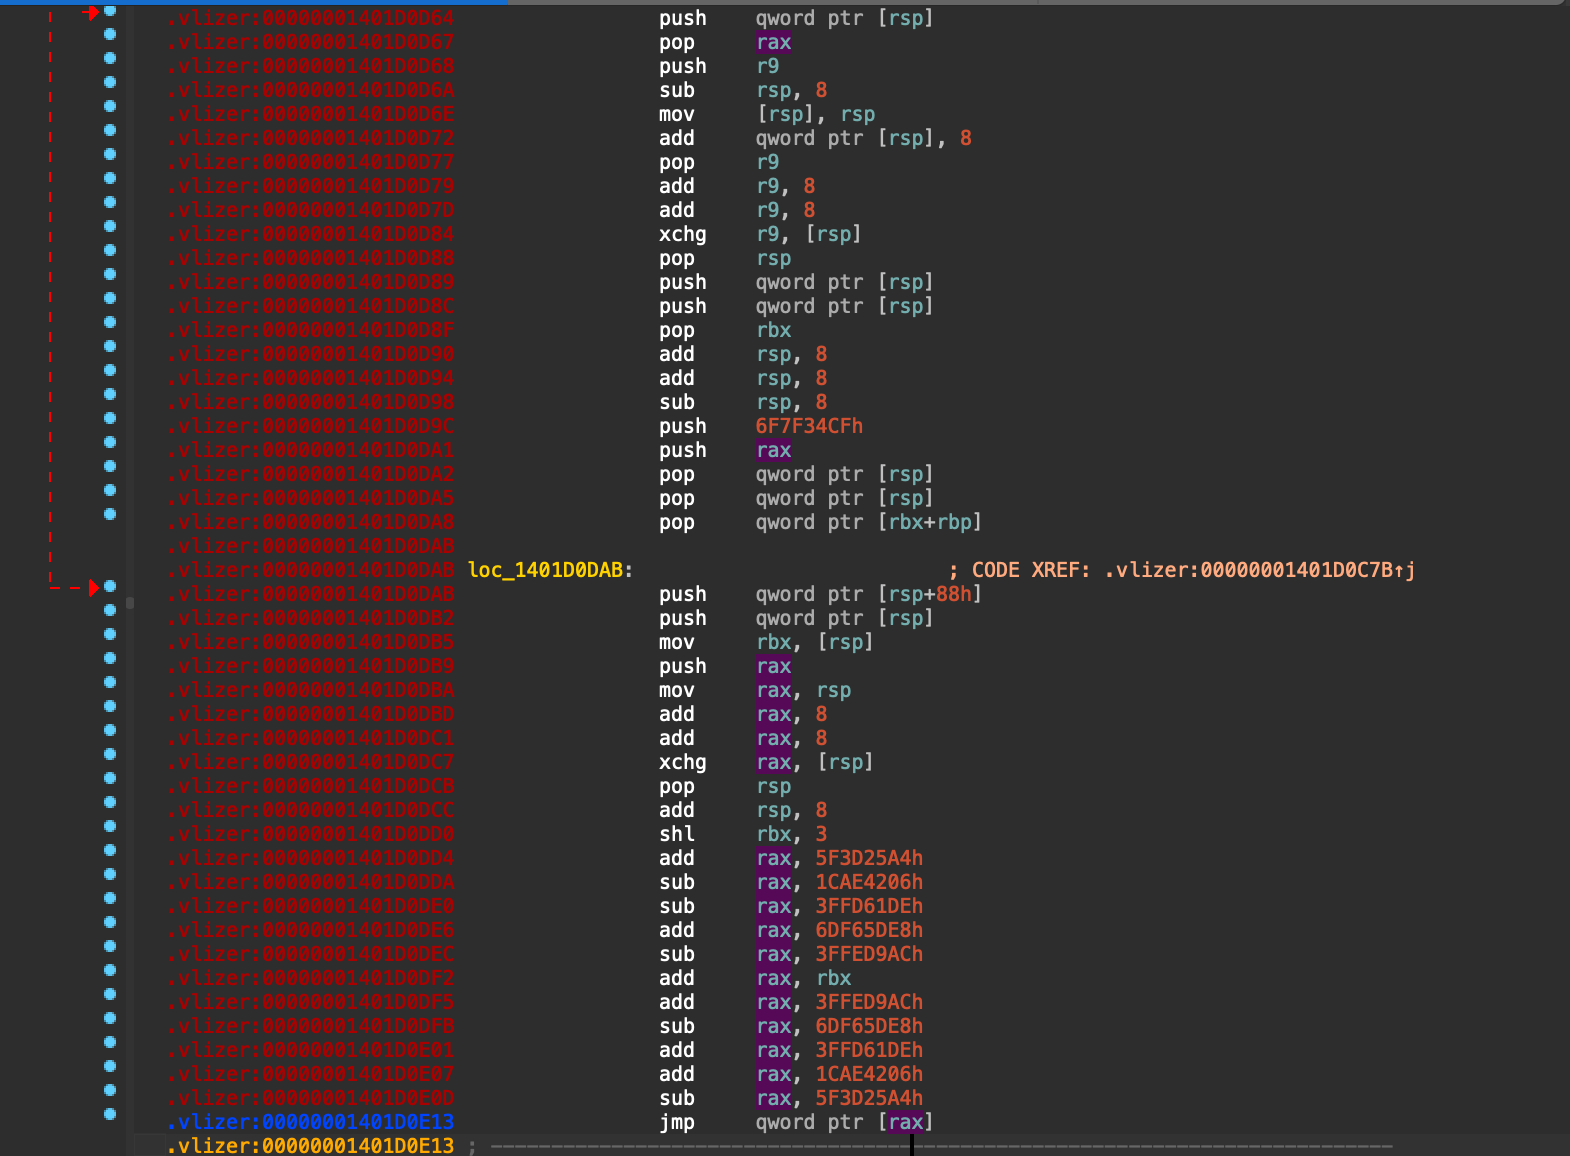Click the xchg mnemonic at 1401D0DC7

click(683, 762)
